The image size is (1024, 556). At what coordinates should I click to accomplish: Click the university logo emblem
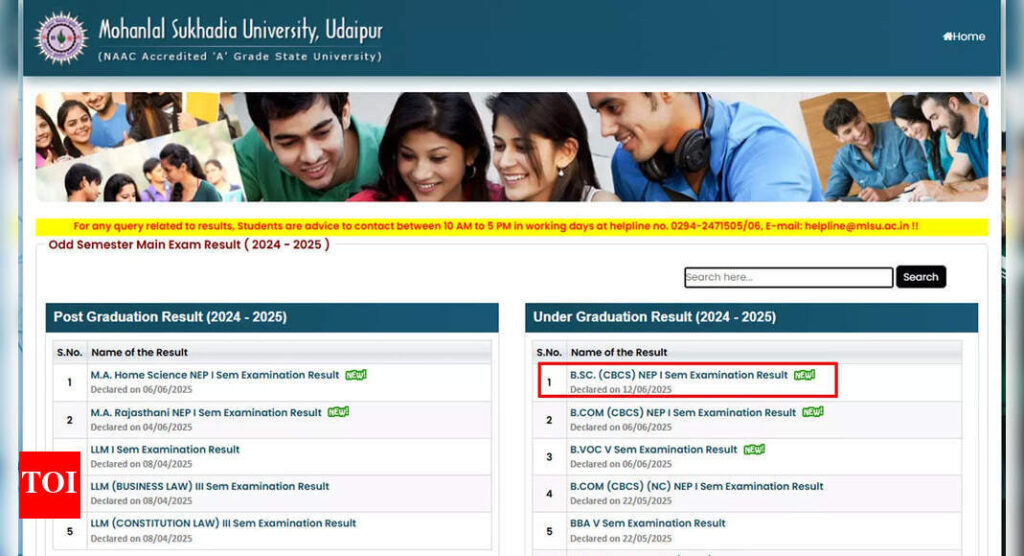(x=61, y=38)
